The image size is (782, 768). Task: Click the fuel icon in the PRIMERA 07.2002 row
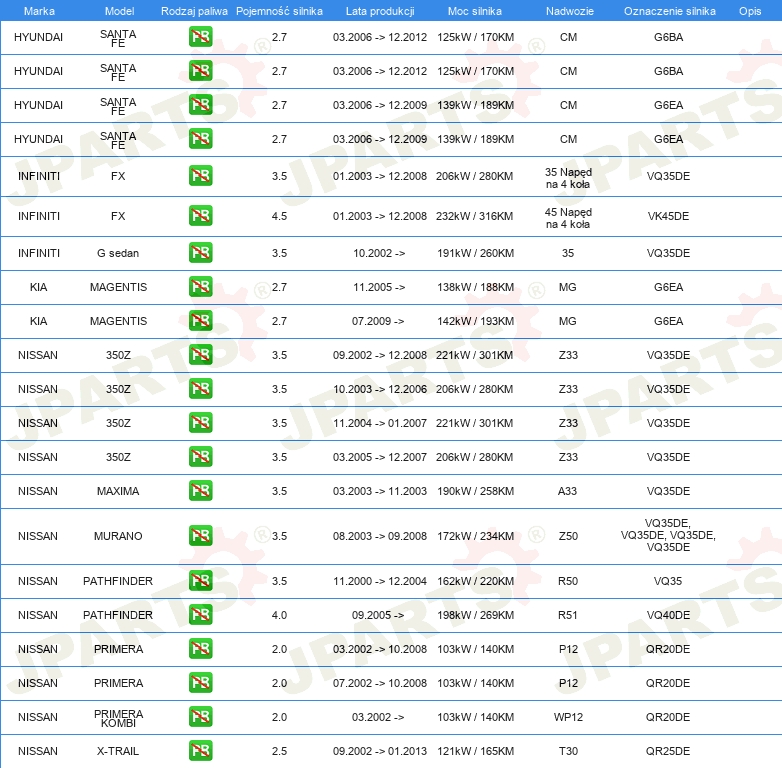coord(200,683)
